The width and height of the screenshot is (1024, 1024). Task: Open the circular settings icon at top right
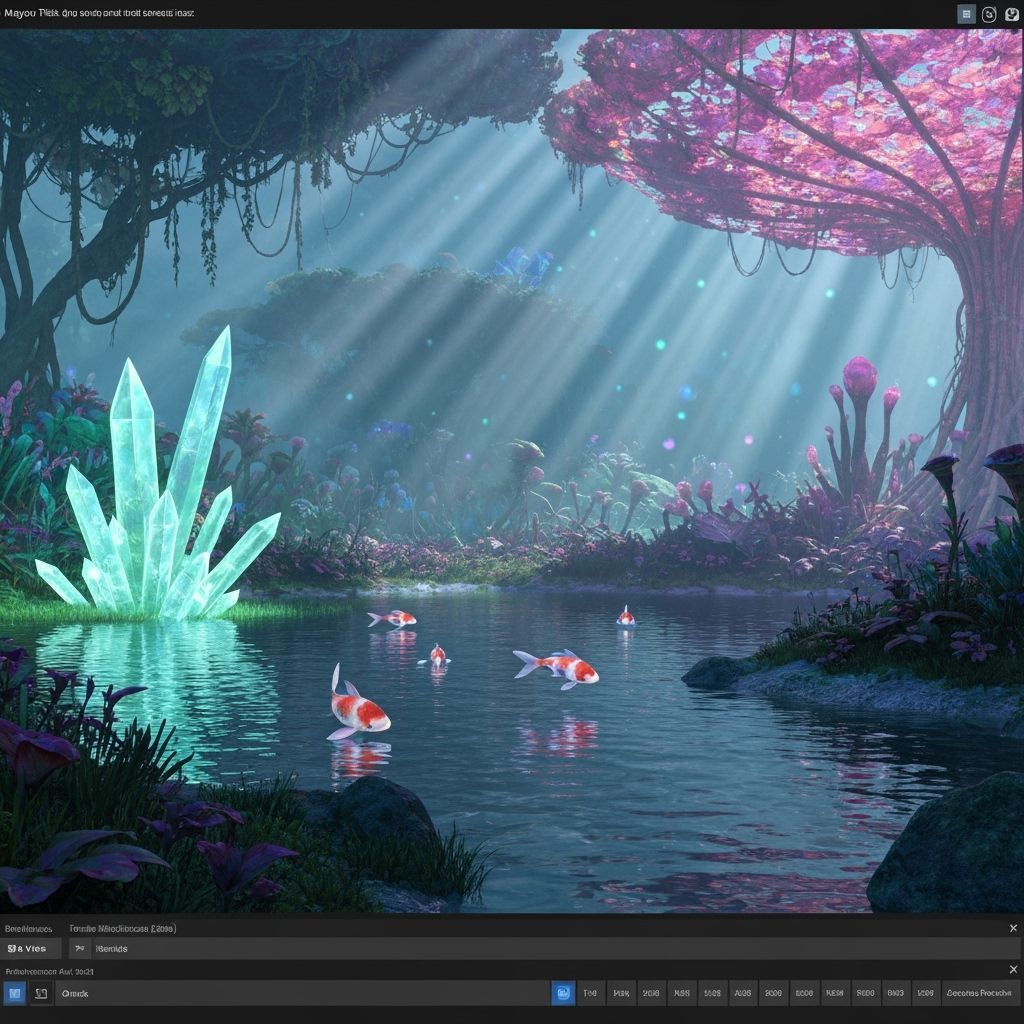989,14
